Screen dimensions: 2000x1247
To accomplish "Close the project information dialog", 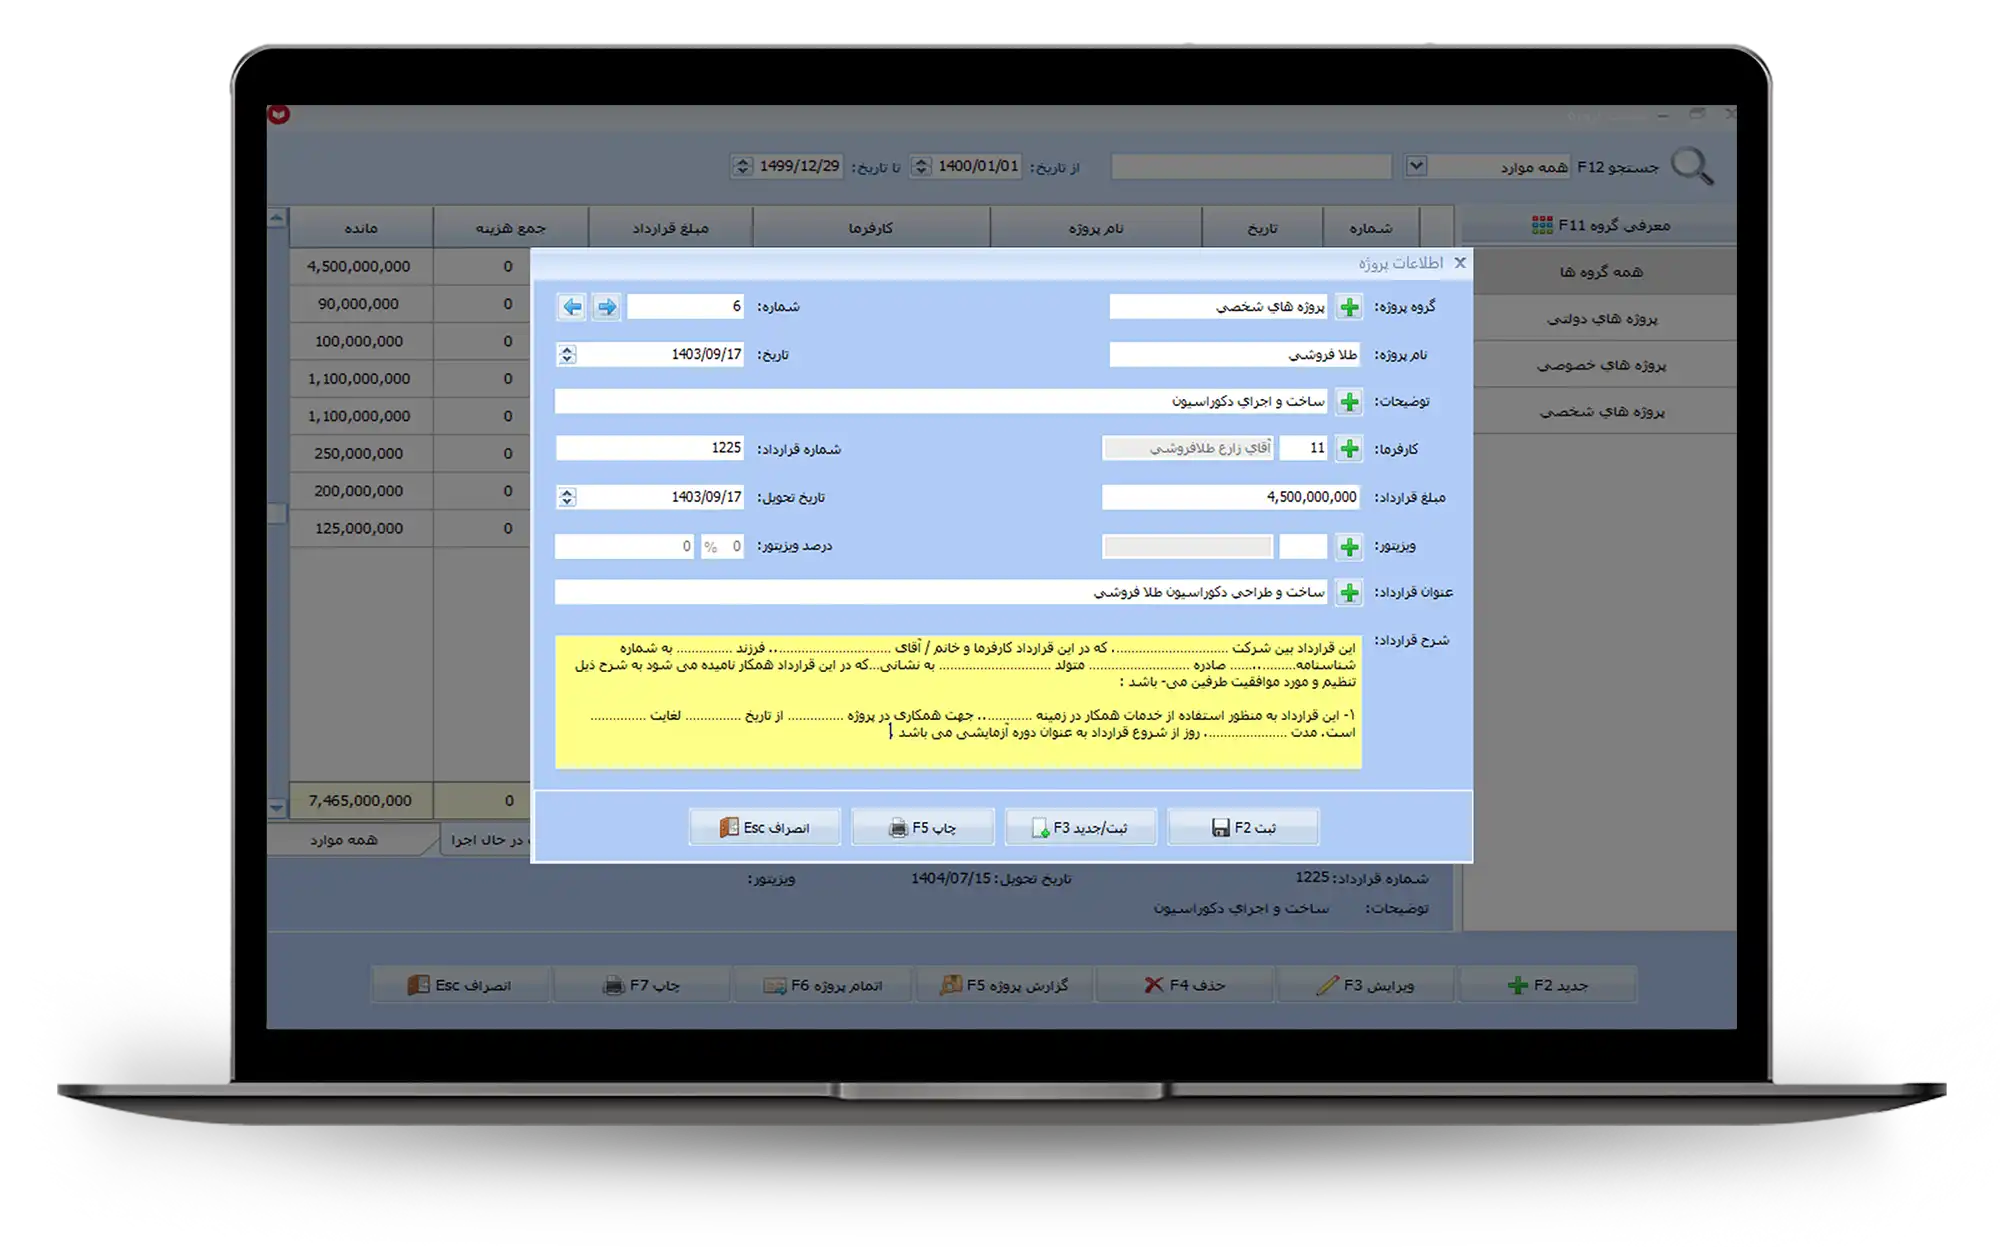I will pyautogui.click(x=1460, y=263).
